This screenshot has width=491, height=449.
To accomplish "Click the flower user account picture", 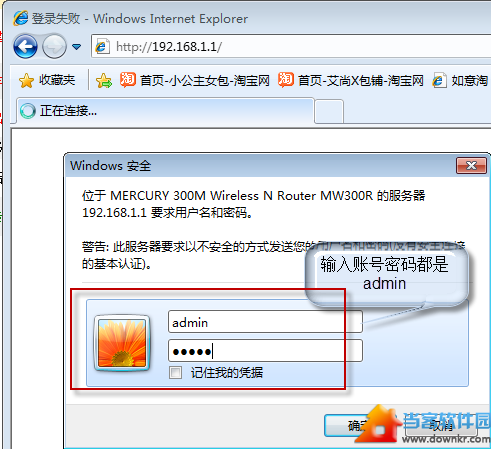I will [x=122, y=343].
